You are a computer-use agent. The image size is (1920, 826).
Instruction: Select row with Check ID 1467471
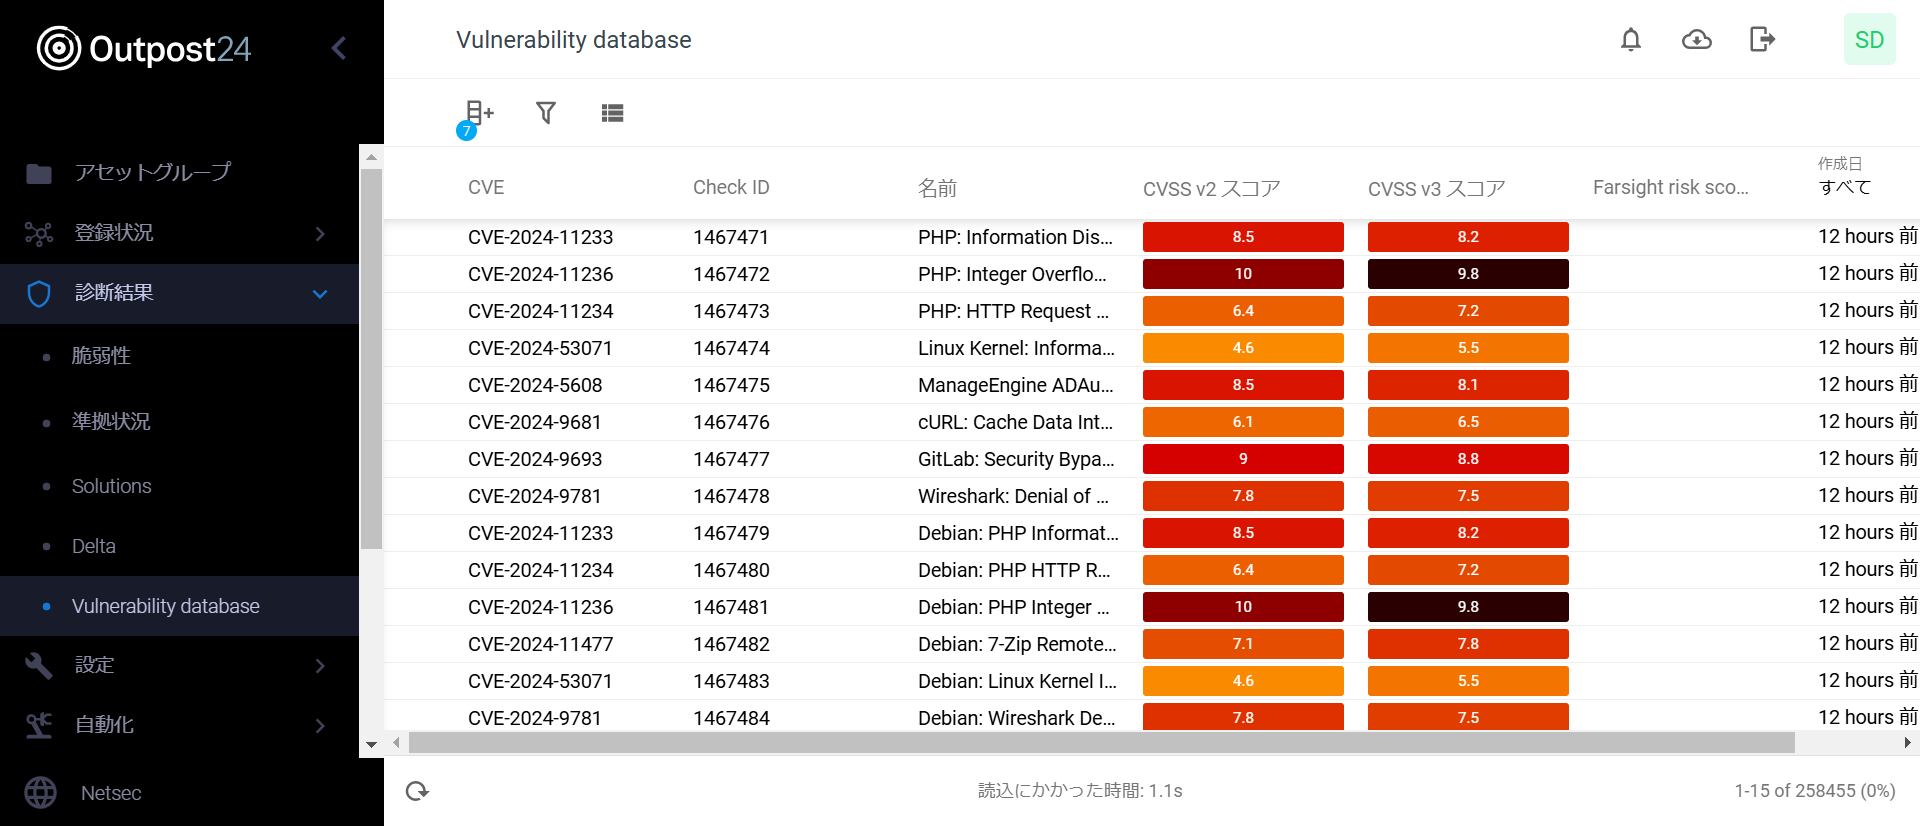pyautogui.click(x=1152, y=237)
